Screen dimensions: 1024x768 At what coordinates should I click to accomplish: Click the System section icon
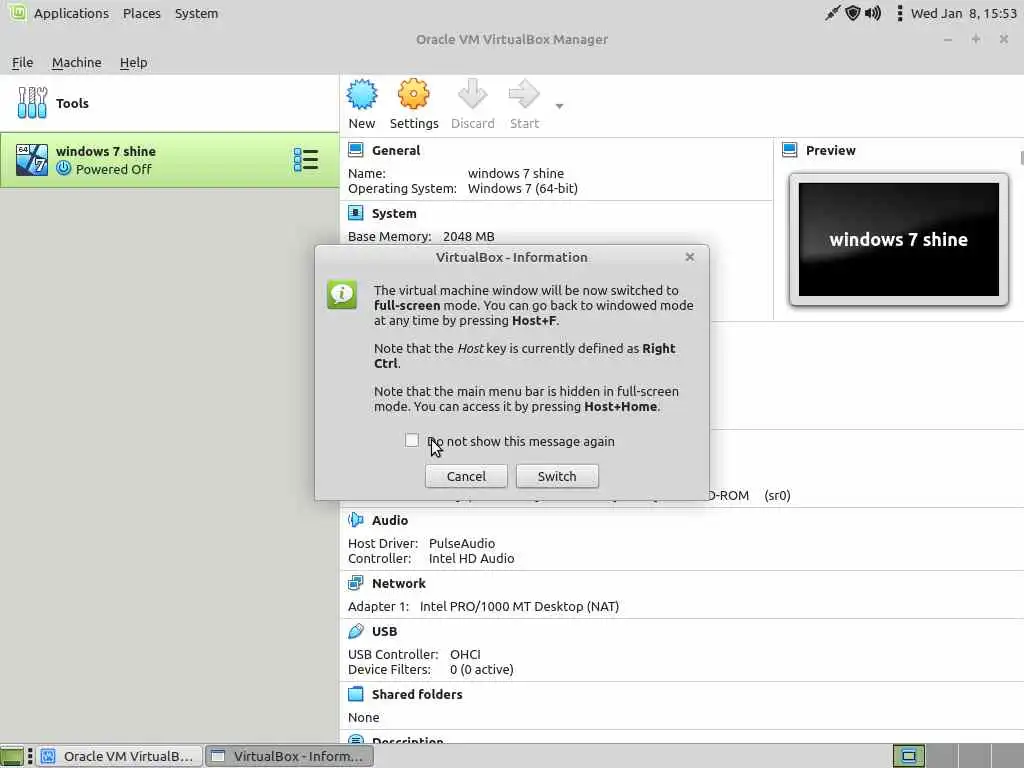click(356, 213)
